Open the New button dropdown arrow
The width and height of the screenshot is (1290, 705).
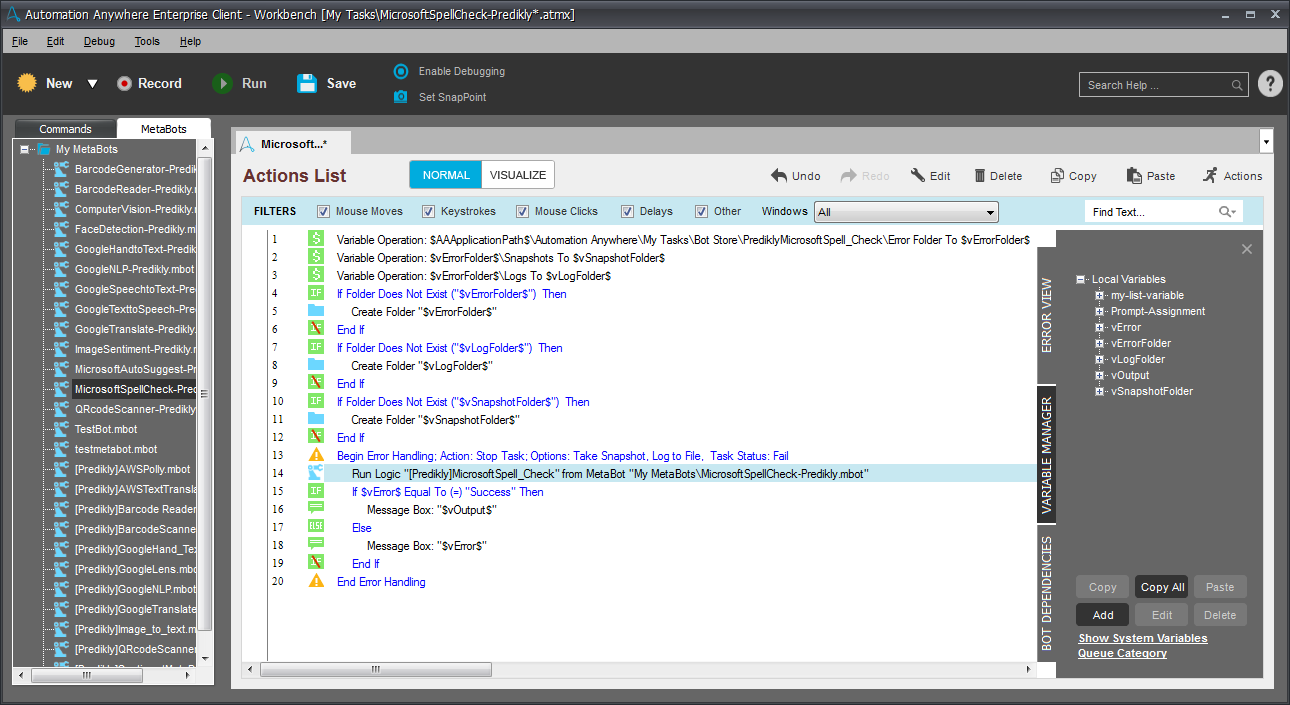point(93,84)
